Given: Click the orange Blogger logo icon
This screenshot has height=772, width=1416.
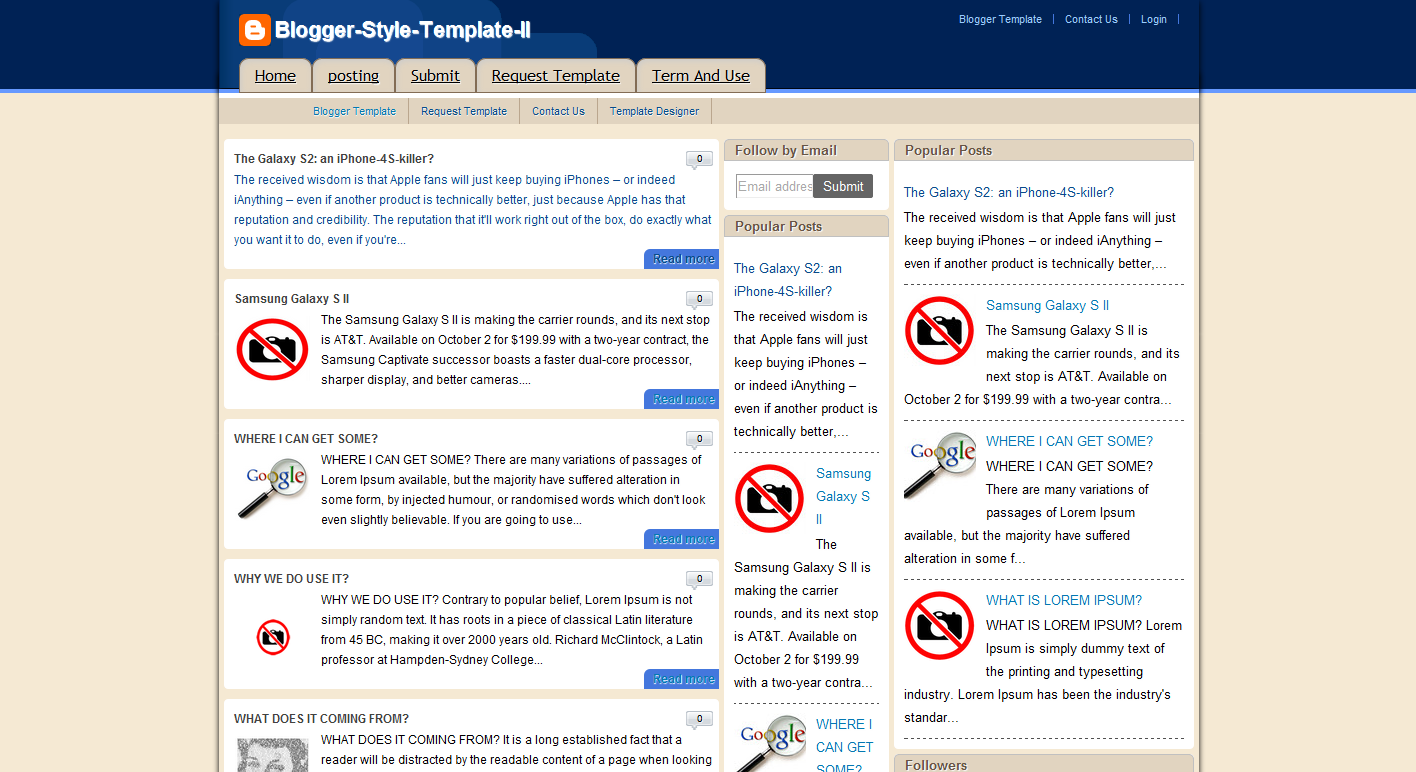Looking at the screenshot, I should pos(255,30).
